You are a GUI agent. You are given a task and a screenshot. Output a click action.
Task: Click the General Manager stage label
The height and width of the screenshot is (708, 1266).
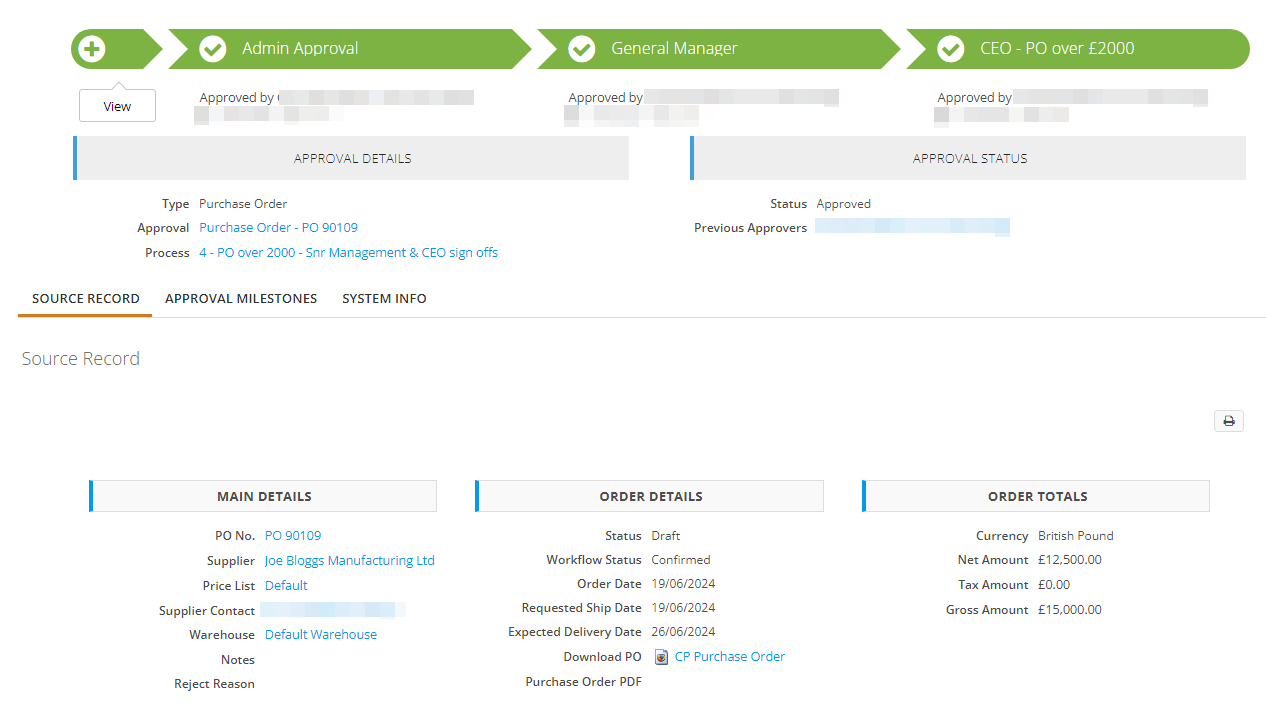pos(674,48)
